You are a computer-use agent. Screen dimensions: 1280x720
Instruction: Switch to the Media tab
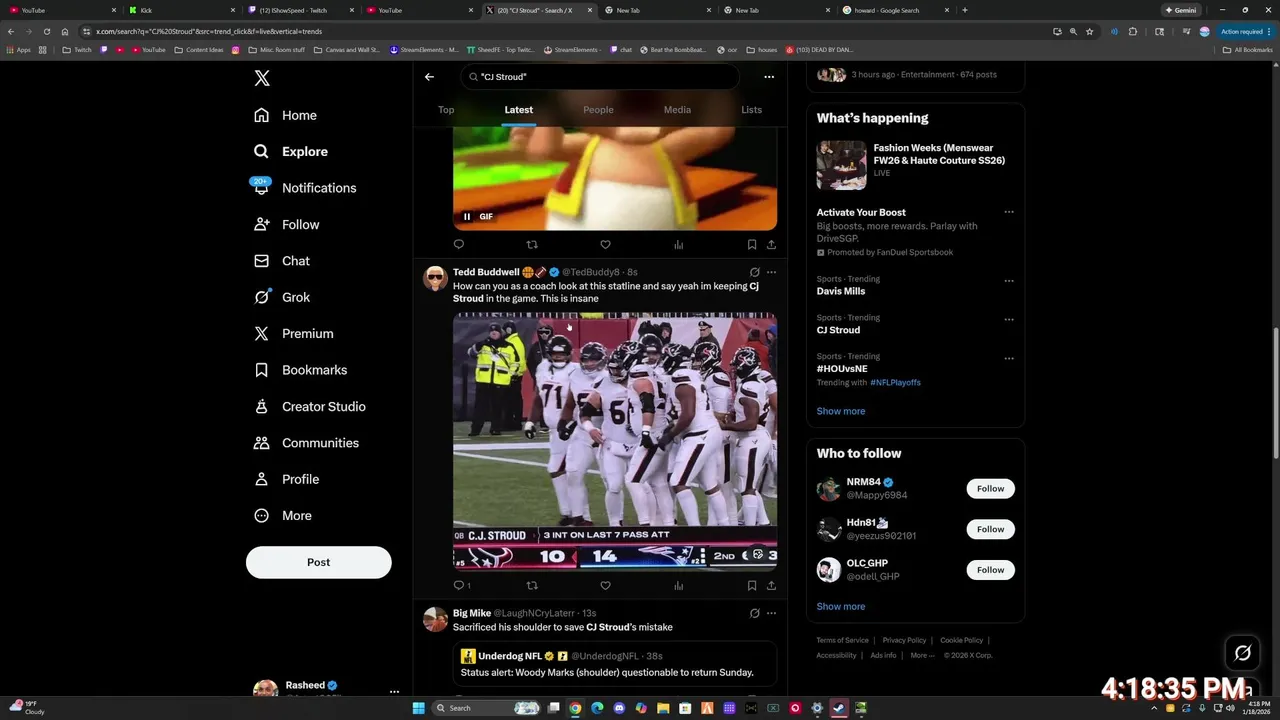pos(677,110)
